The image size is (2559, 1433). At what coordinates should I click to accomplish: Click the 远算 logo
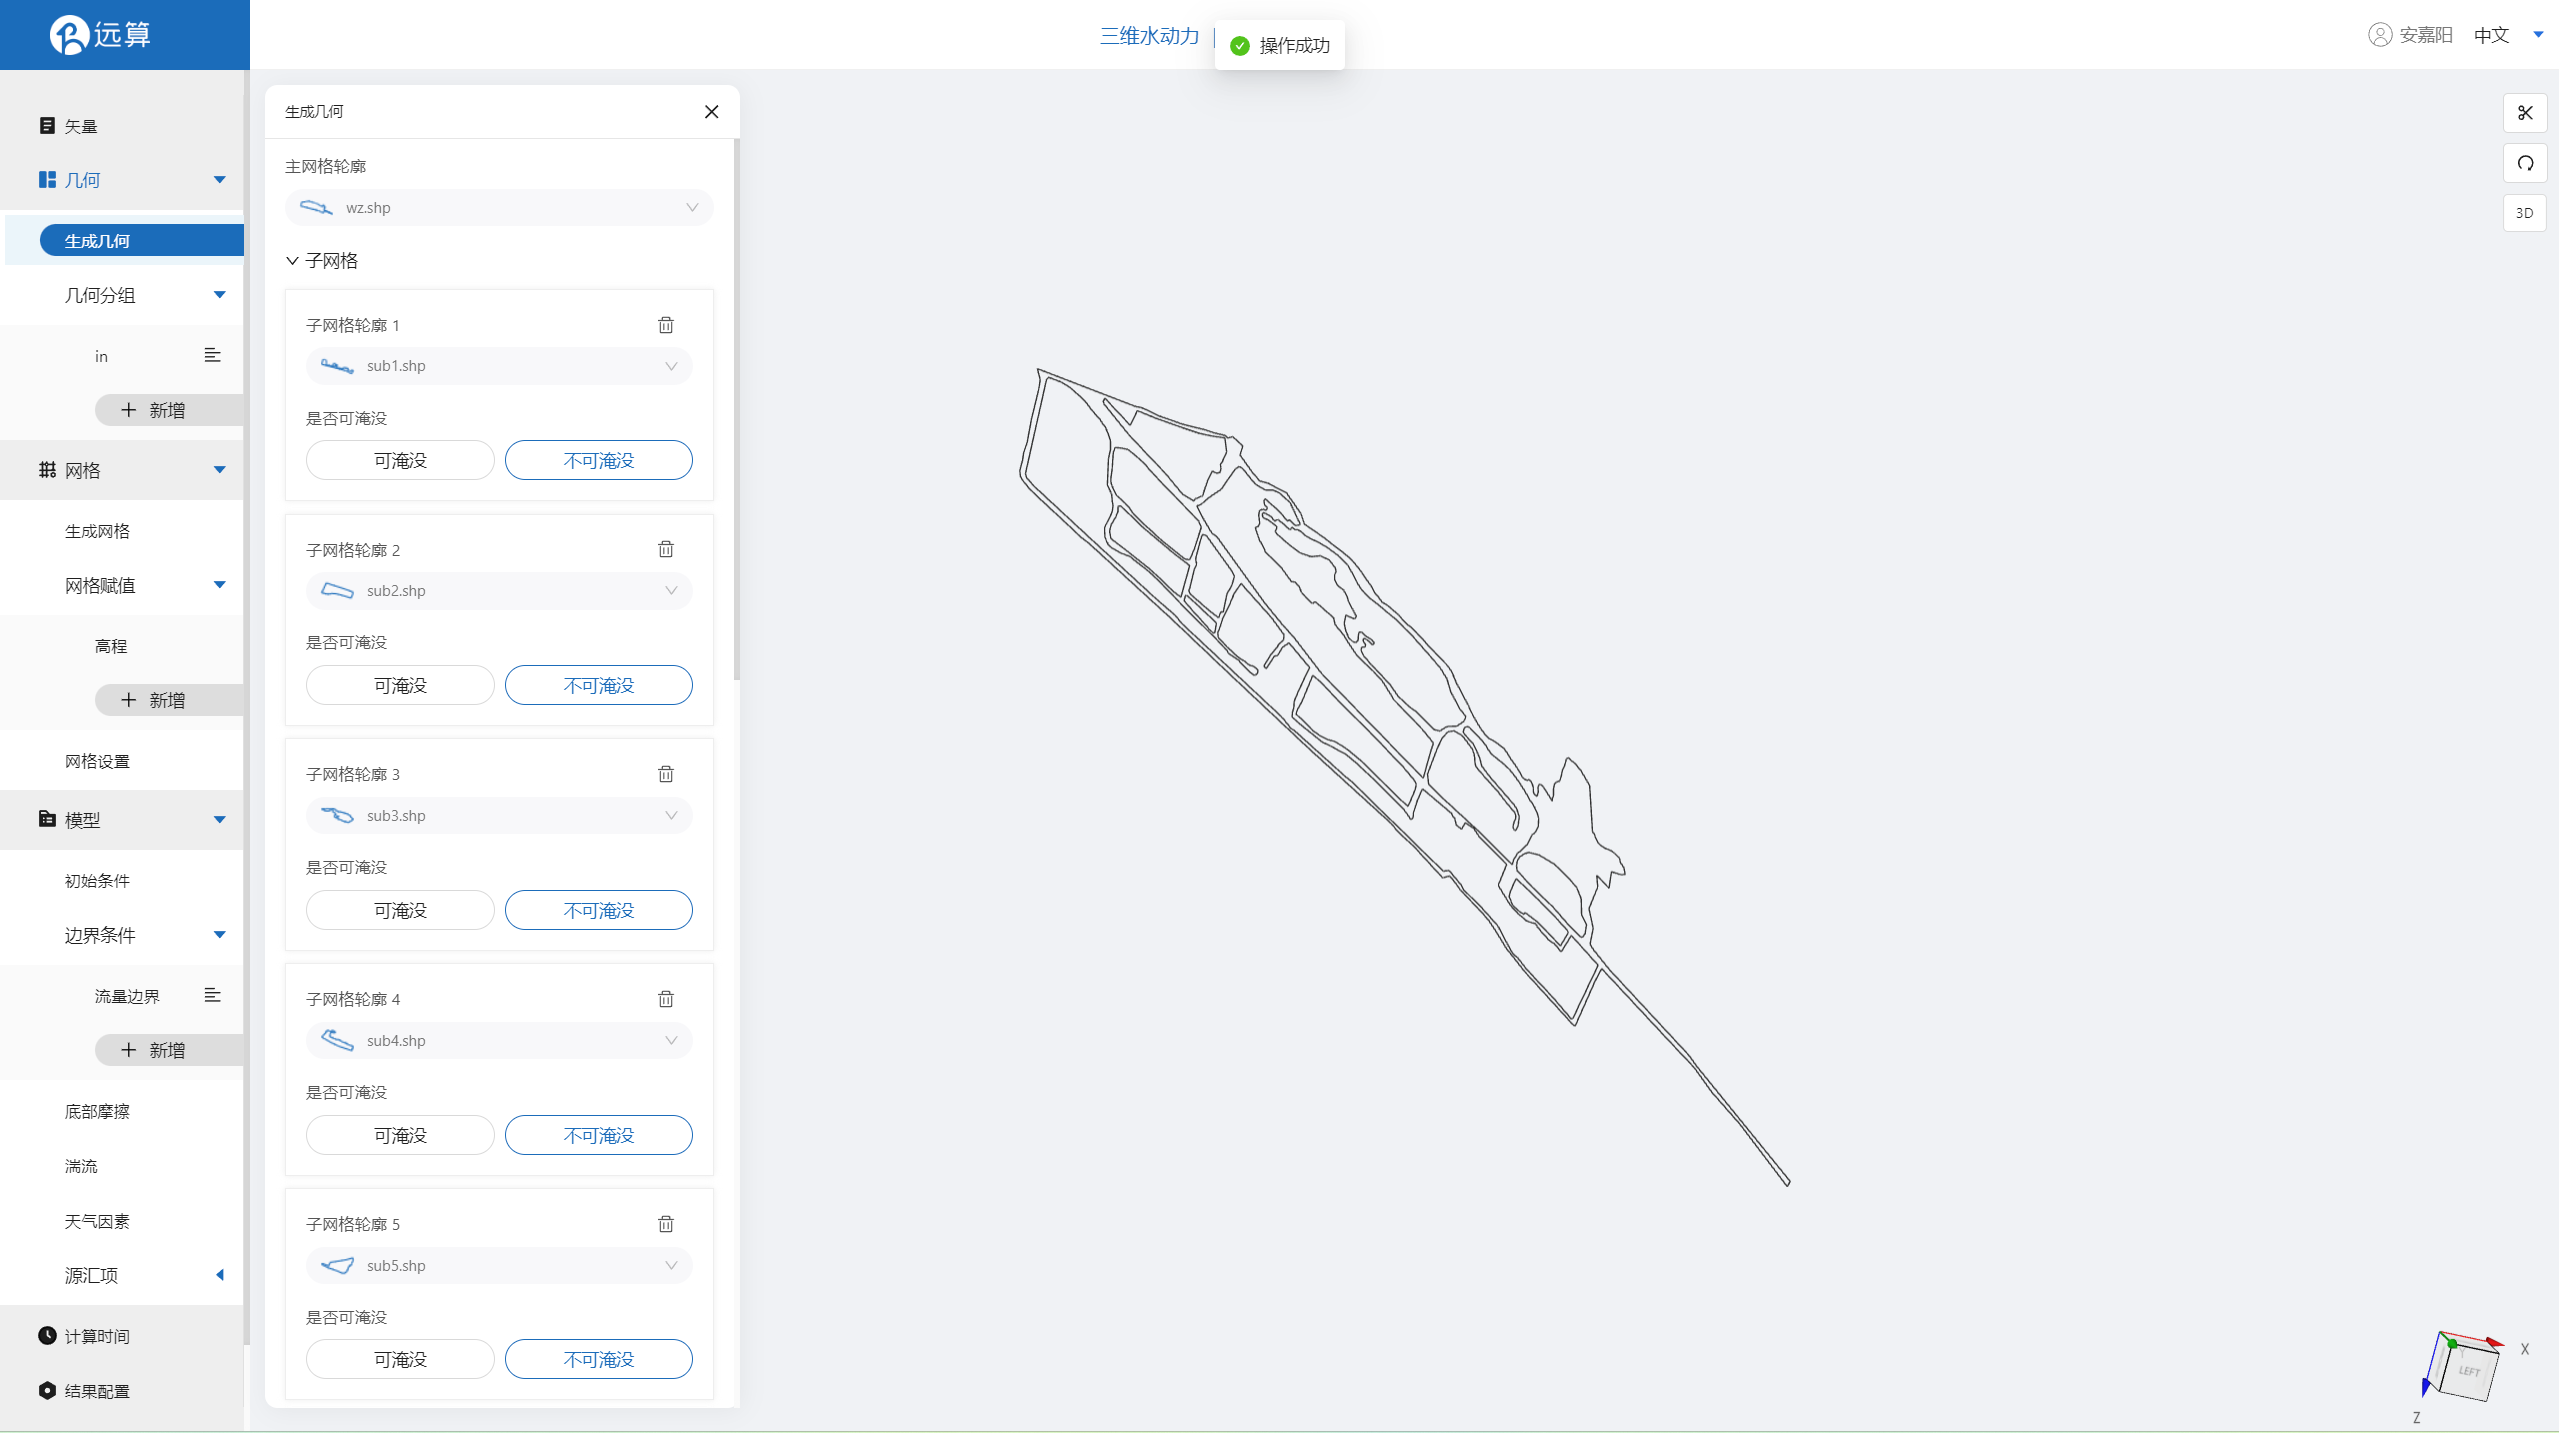click(101, 35)
